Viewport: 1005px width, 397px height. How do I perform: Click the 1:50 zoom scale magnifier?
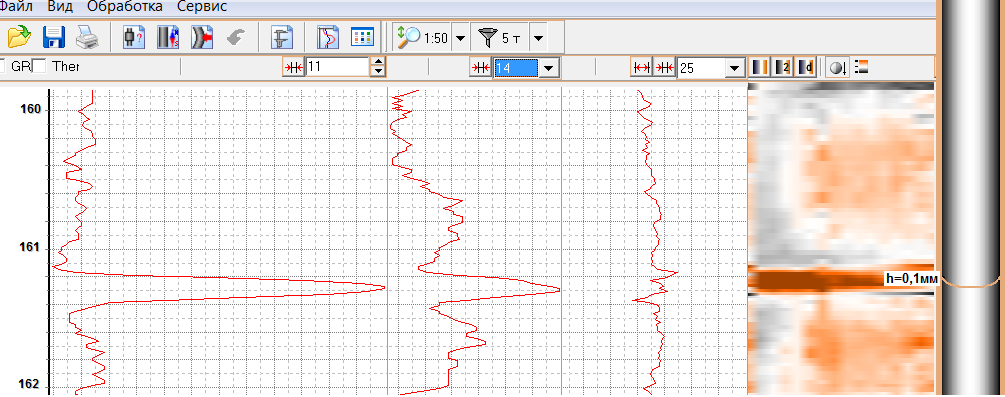pyautogui.click(x=422, y=38)
